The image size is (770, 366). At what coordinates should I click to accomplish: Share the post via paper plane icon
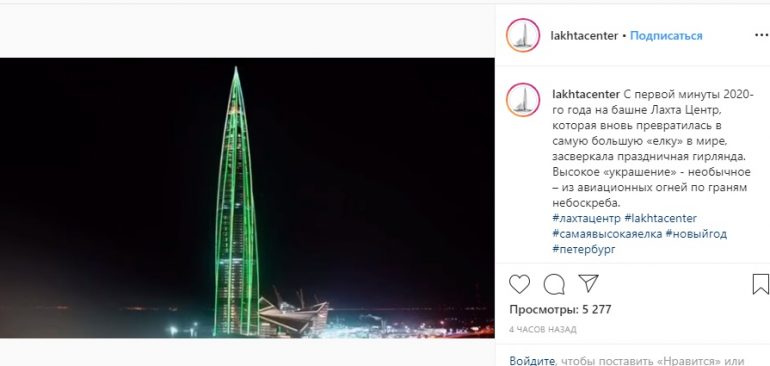tap(588, 283)
